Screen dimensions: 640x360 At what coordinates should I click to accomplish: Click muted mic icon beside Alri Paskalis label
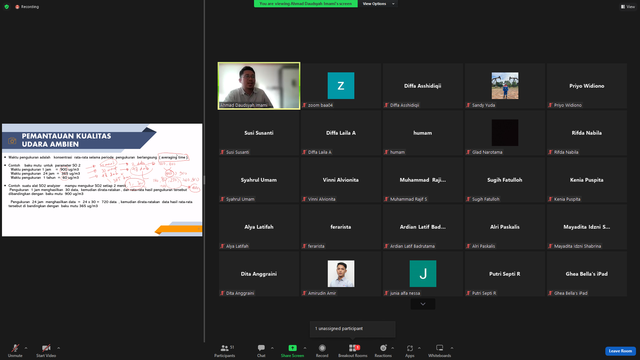(x=469, y=246)
